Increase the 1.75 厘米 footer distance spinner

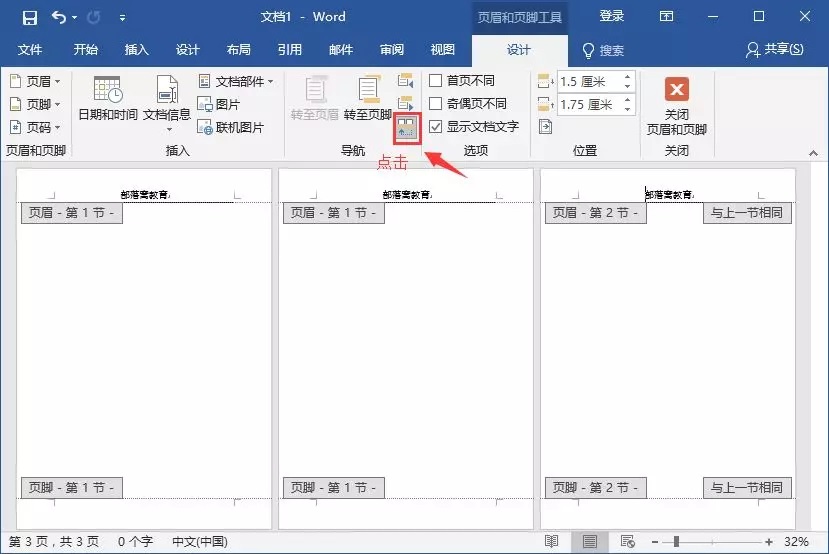628,99
